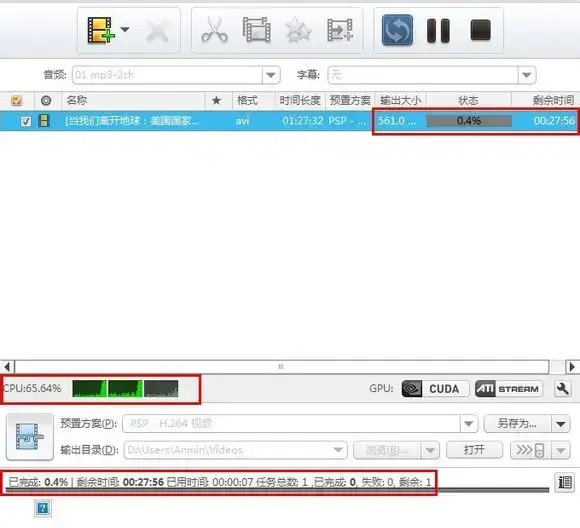Viewport: 580px width, 528px height.
Task: Click the 另存为 button
Action: (x=517, y=423)
